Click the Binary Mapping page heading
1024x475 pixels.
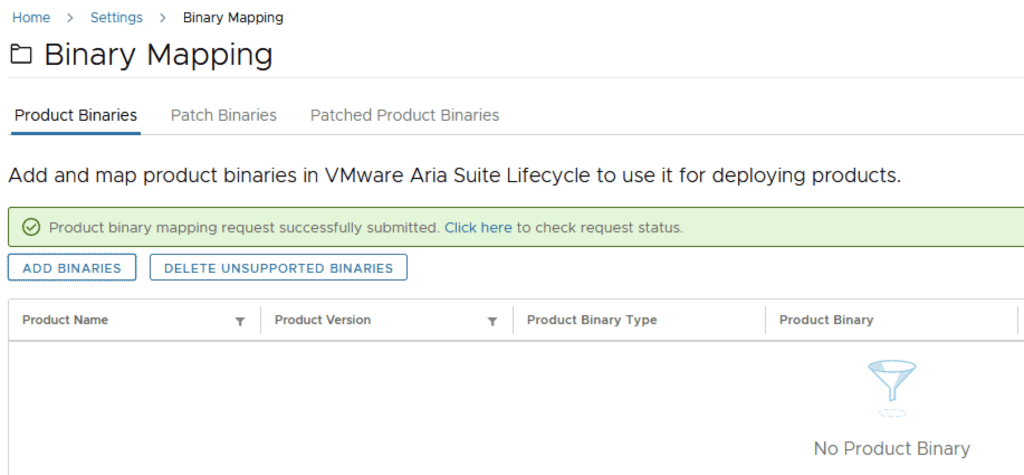pos(158,55)
